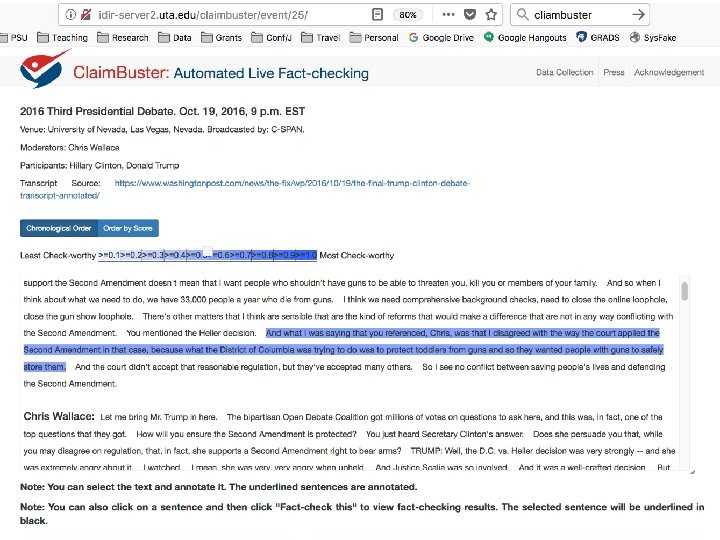Viewport: 720px width, 540px height.
Task: Click >=0.6 score threshold segment
Action: [x=219, y=255]
